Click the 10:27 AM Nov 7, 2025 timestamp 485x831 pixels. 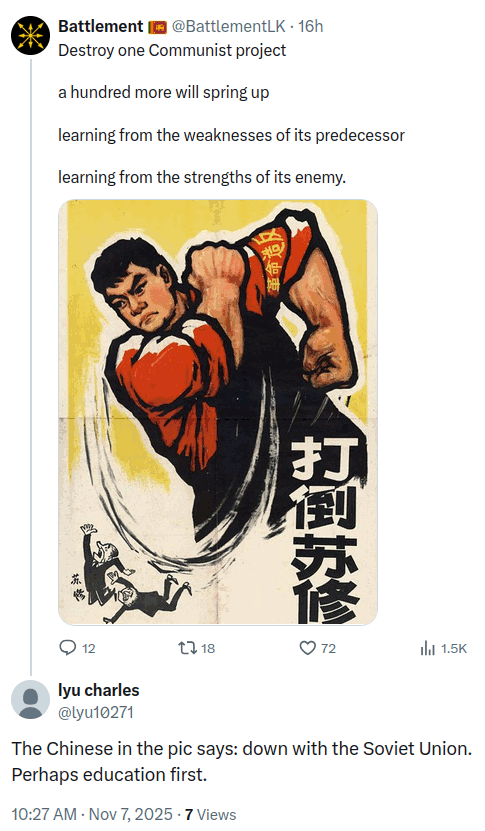pyautogui.click(x=92, y=814)
